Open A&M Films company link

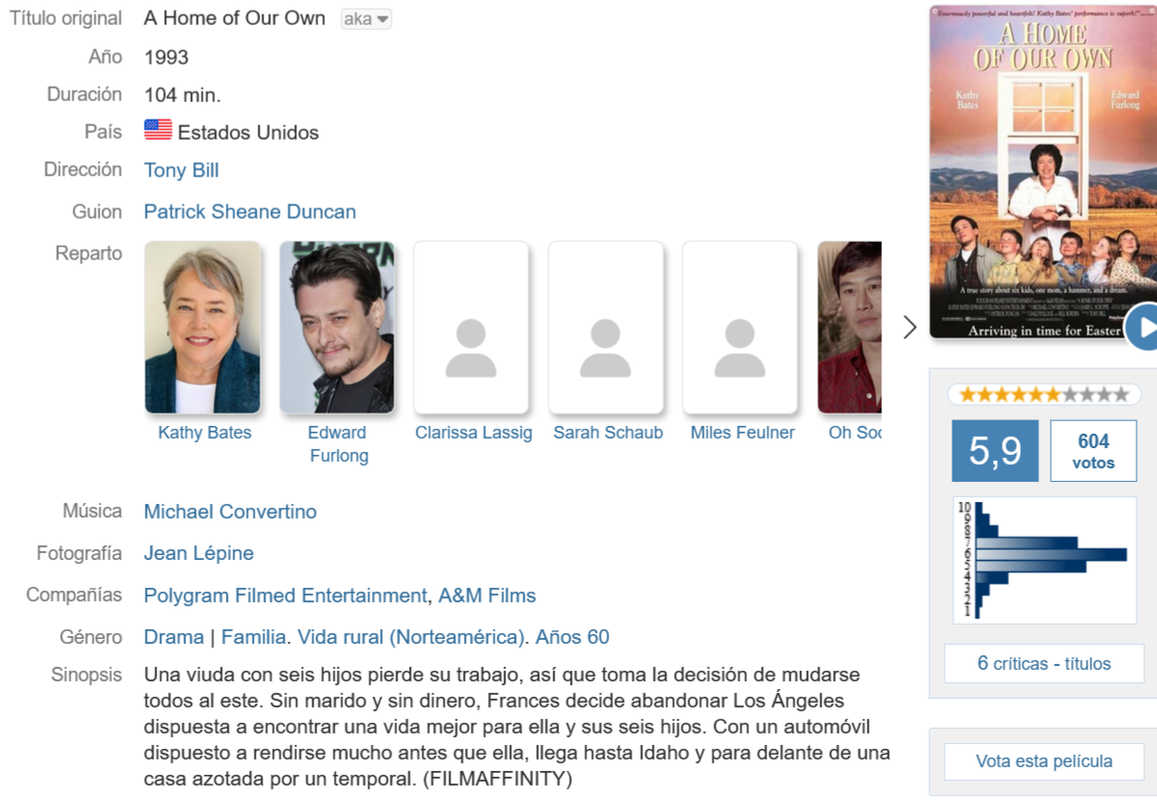[x=487, y=596]
